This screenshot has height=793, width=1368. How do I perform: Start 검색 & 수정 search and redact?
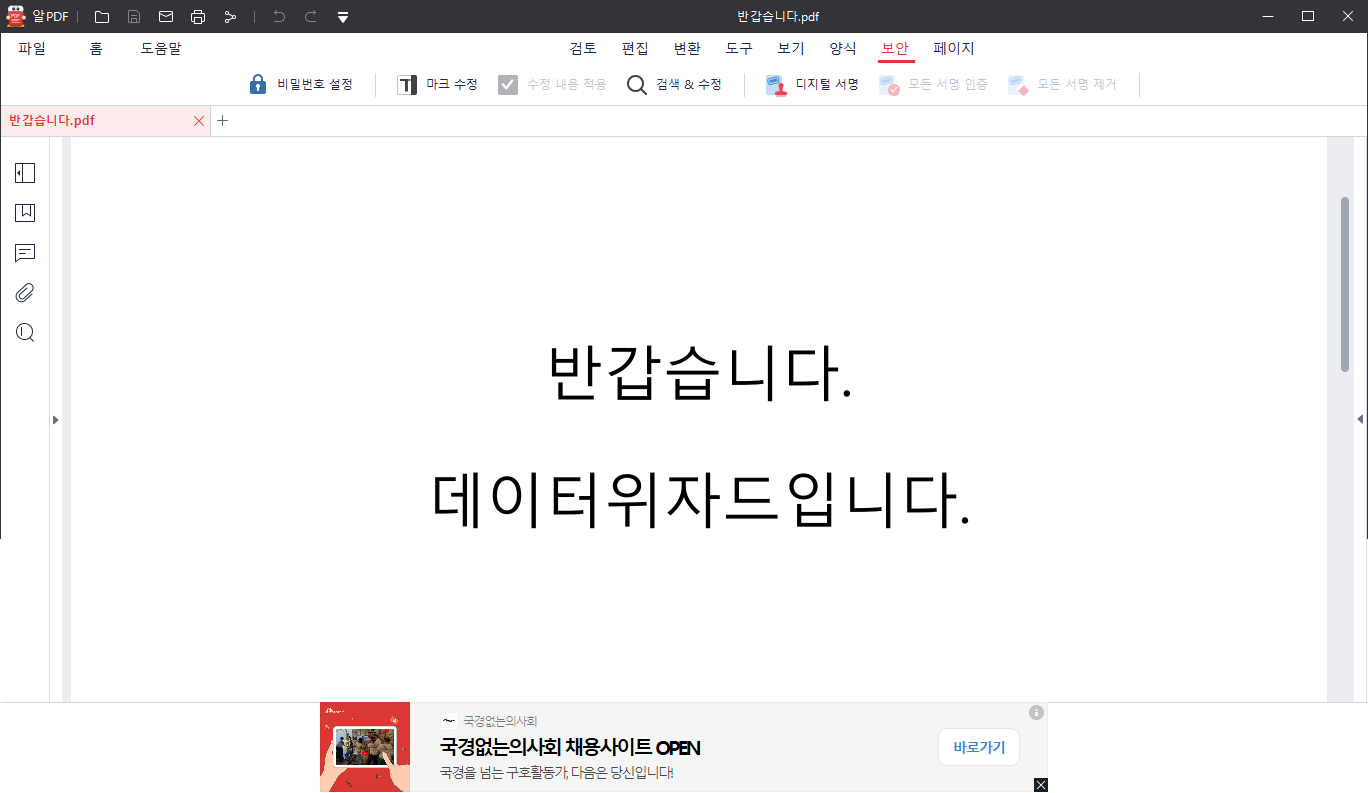click(674, 84)
